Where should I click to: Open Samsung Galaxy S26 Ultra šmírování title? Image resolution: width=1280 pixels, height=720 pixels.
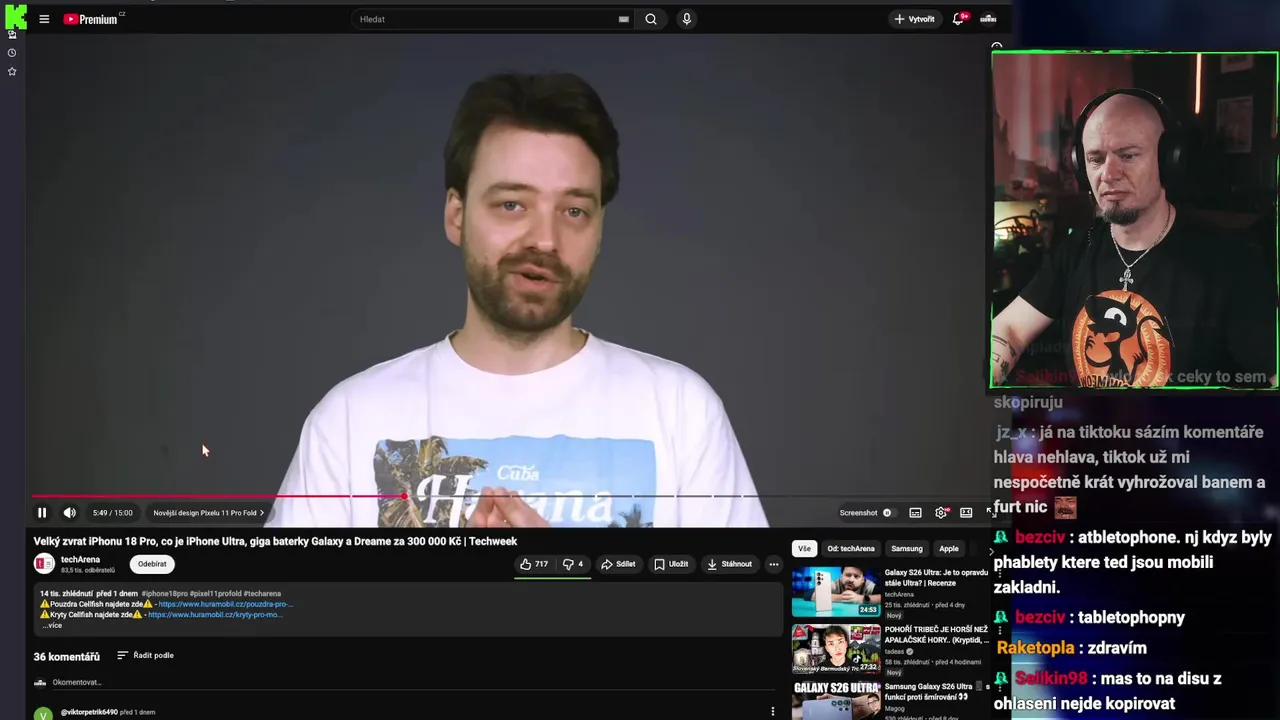934,691
